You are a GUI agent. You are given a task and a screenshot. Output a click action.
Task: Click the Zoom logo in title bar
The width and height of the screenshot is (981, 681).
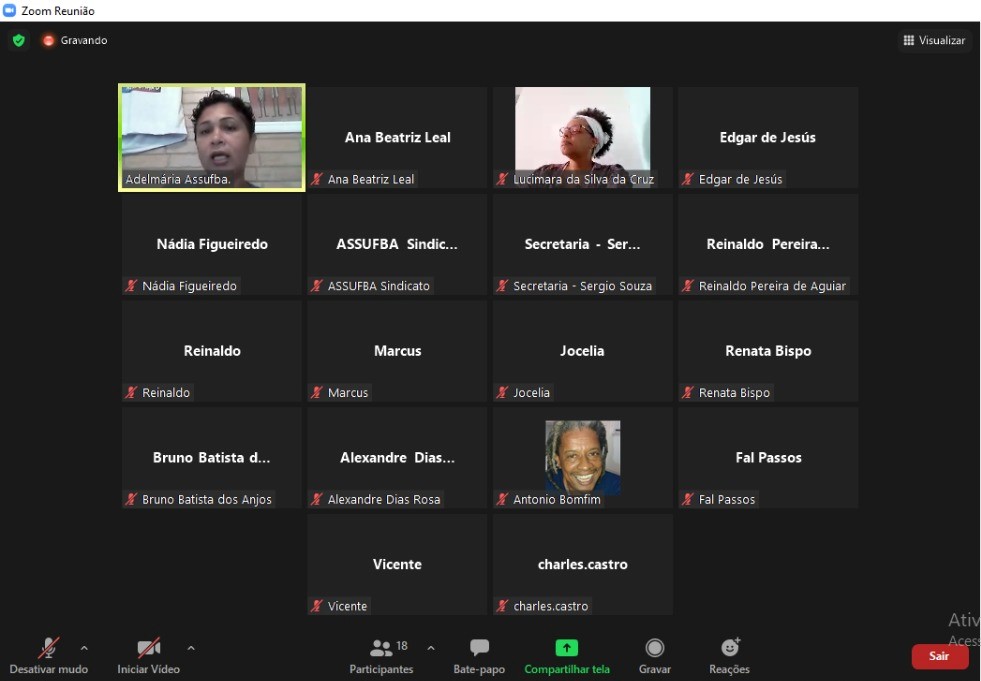[x=9, y=11]
